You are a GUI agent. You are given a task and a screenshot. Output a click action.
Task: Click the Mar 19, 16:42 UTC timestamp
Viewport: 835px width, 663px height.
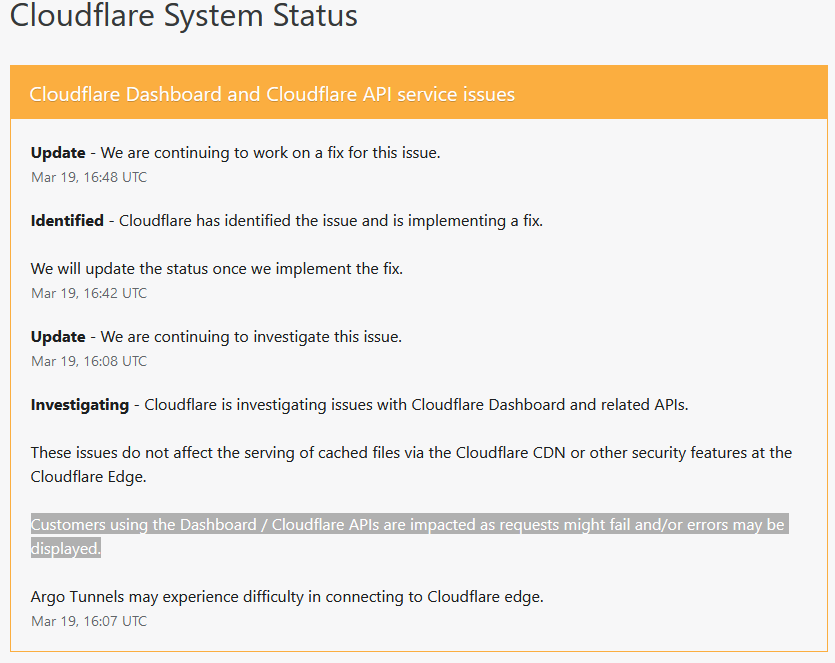point(89,293)
